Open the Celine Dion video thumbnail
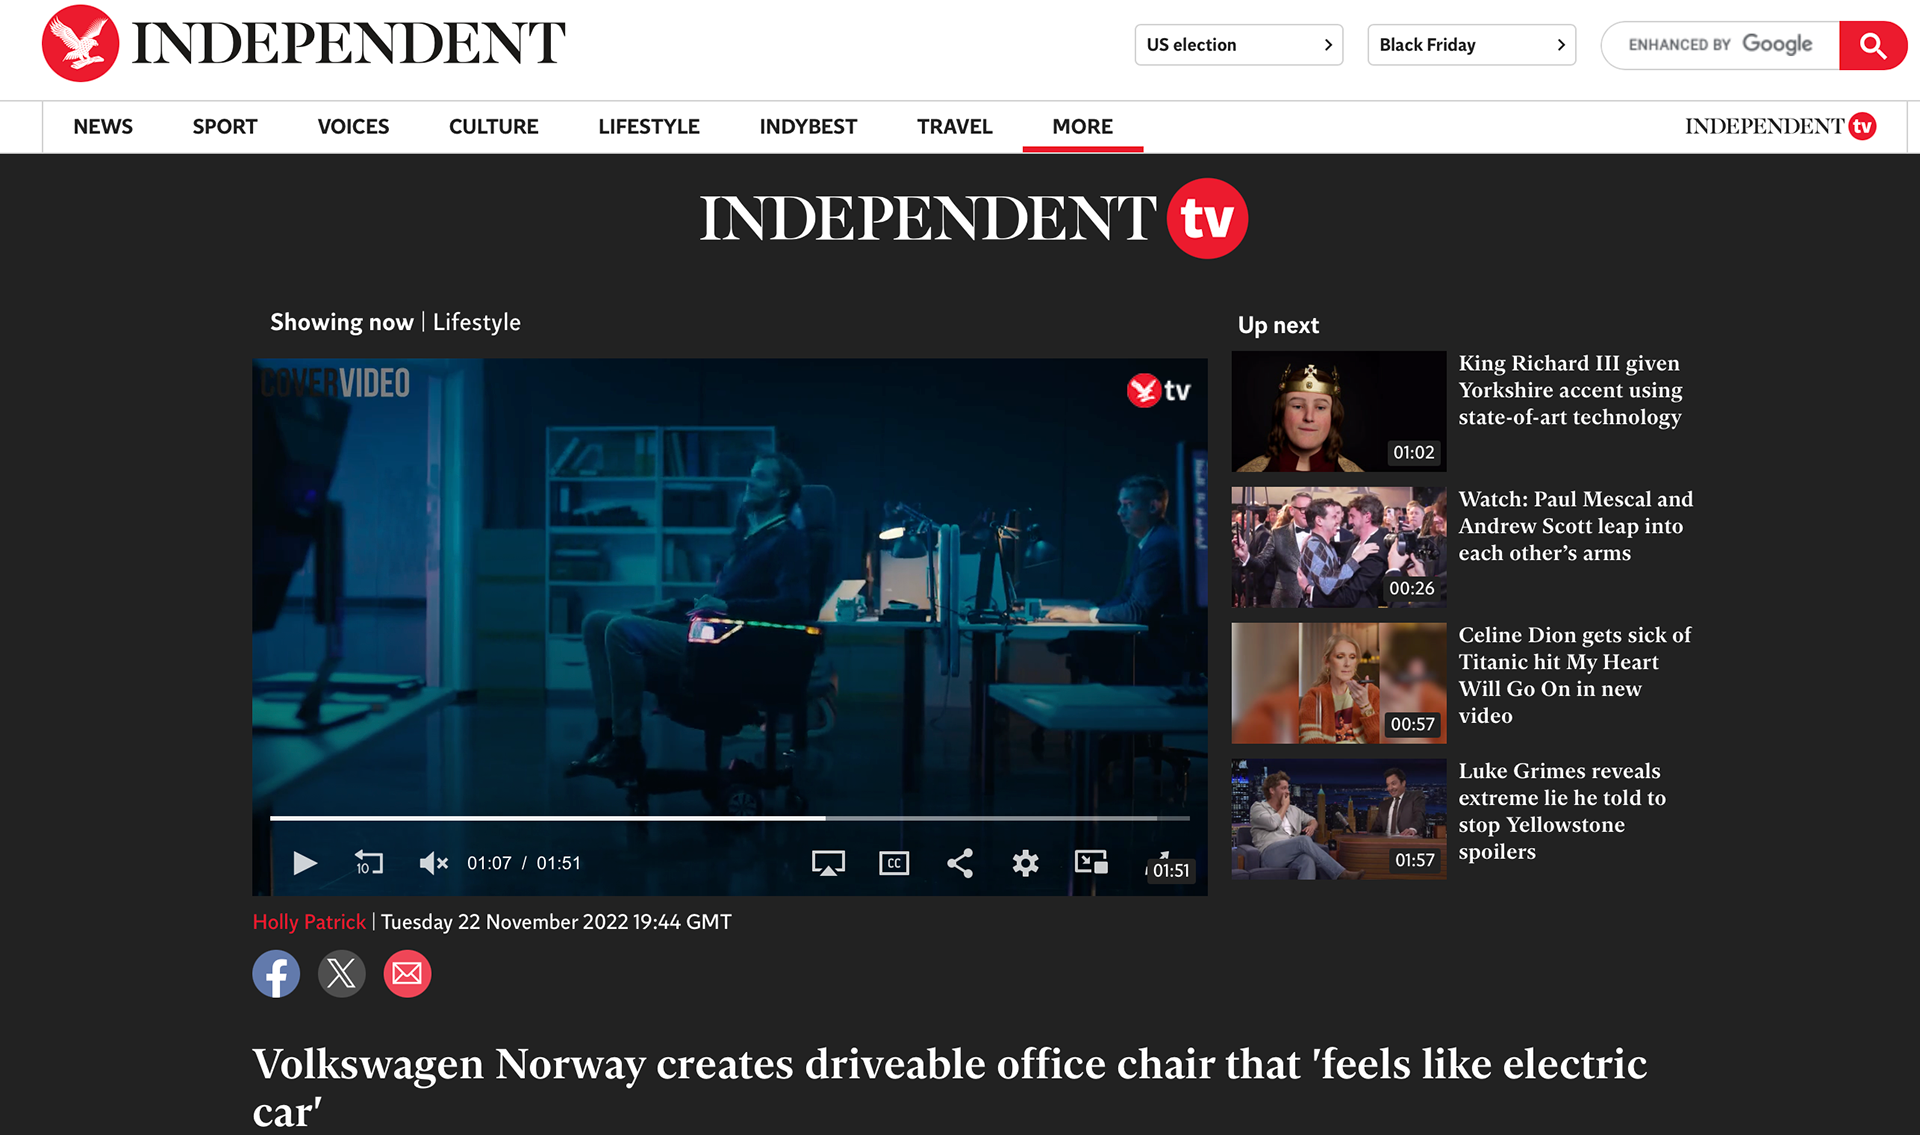The width and height of the screenshot is (1920, 1135). [x=1338, y=683]
